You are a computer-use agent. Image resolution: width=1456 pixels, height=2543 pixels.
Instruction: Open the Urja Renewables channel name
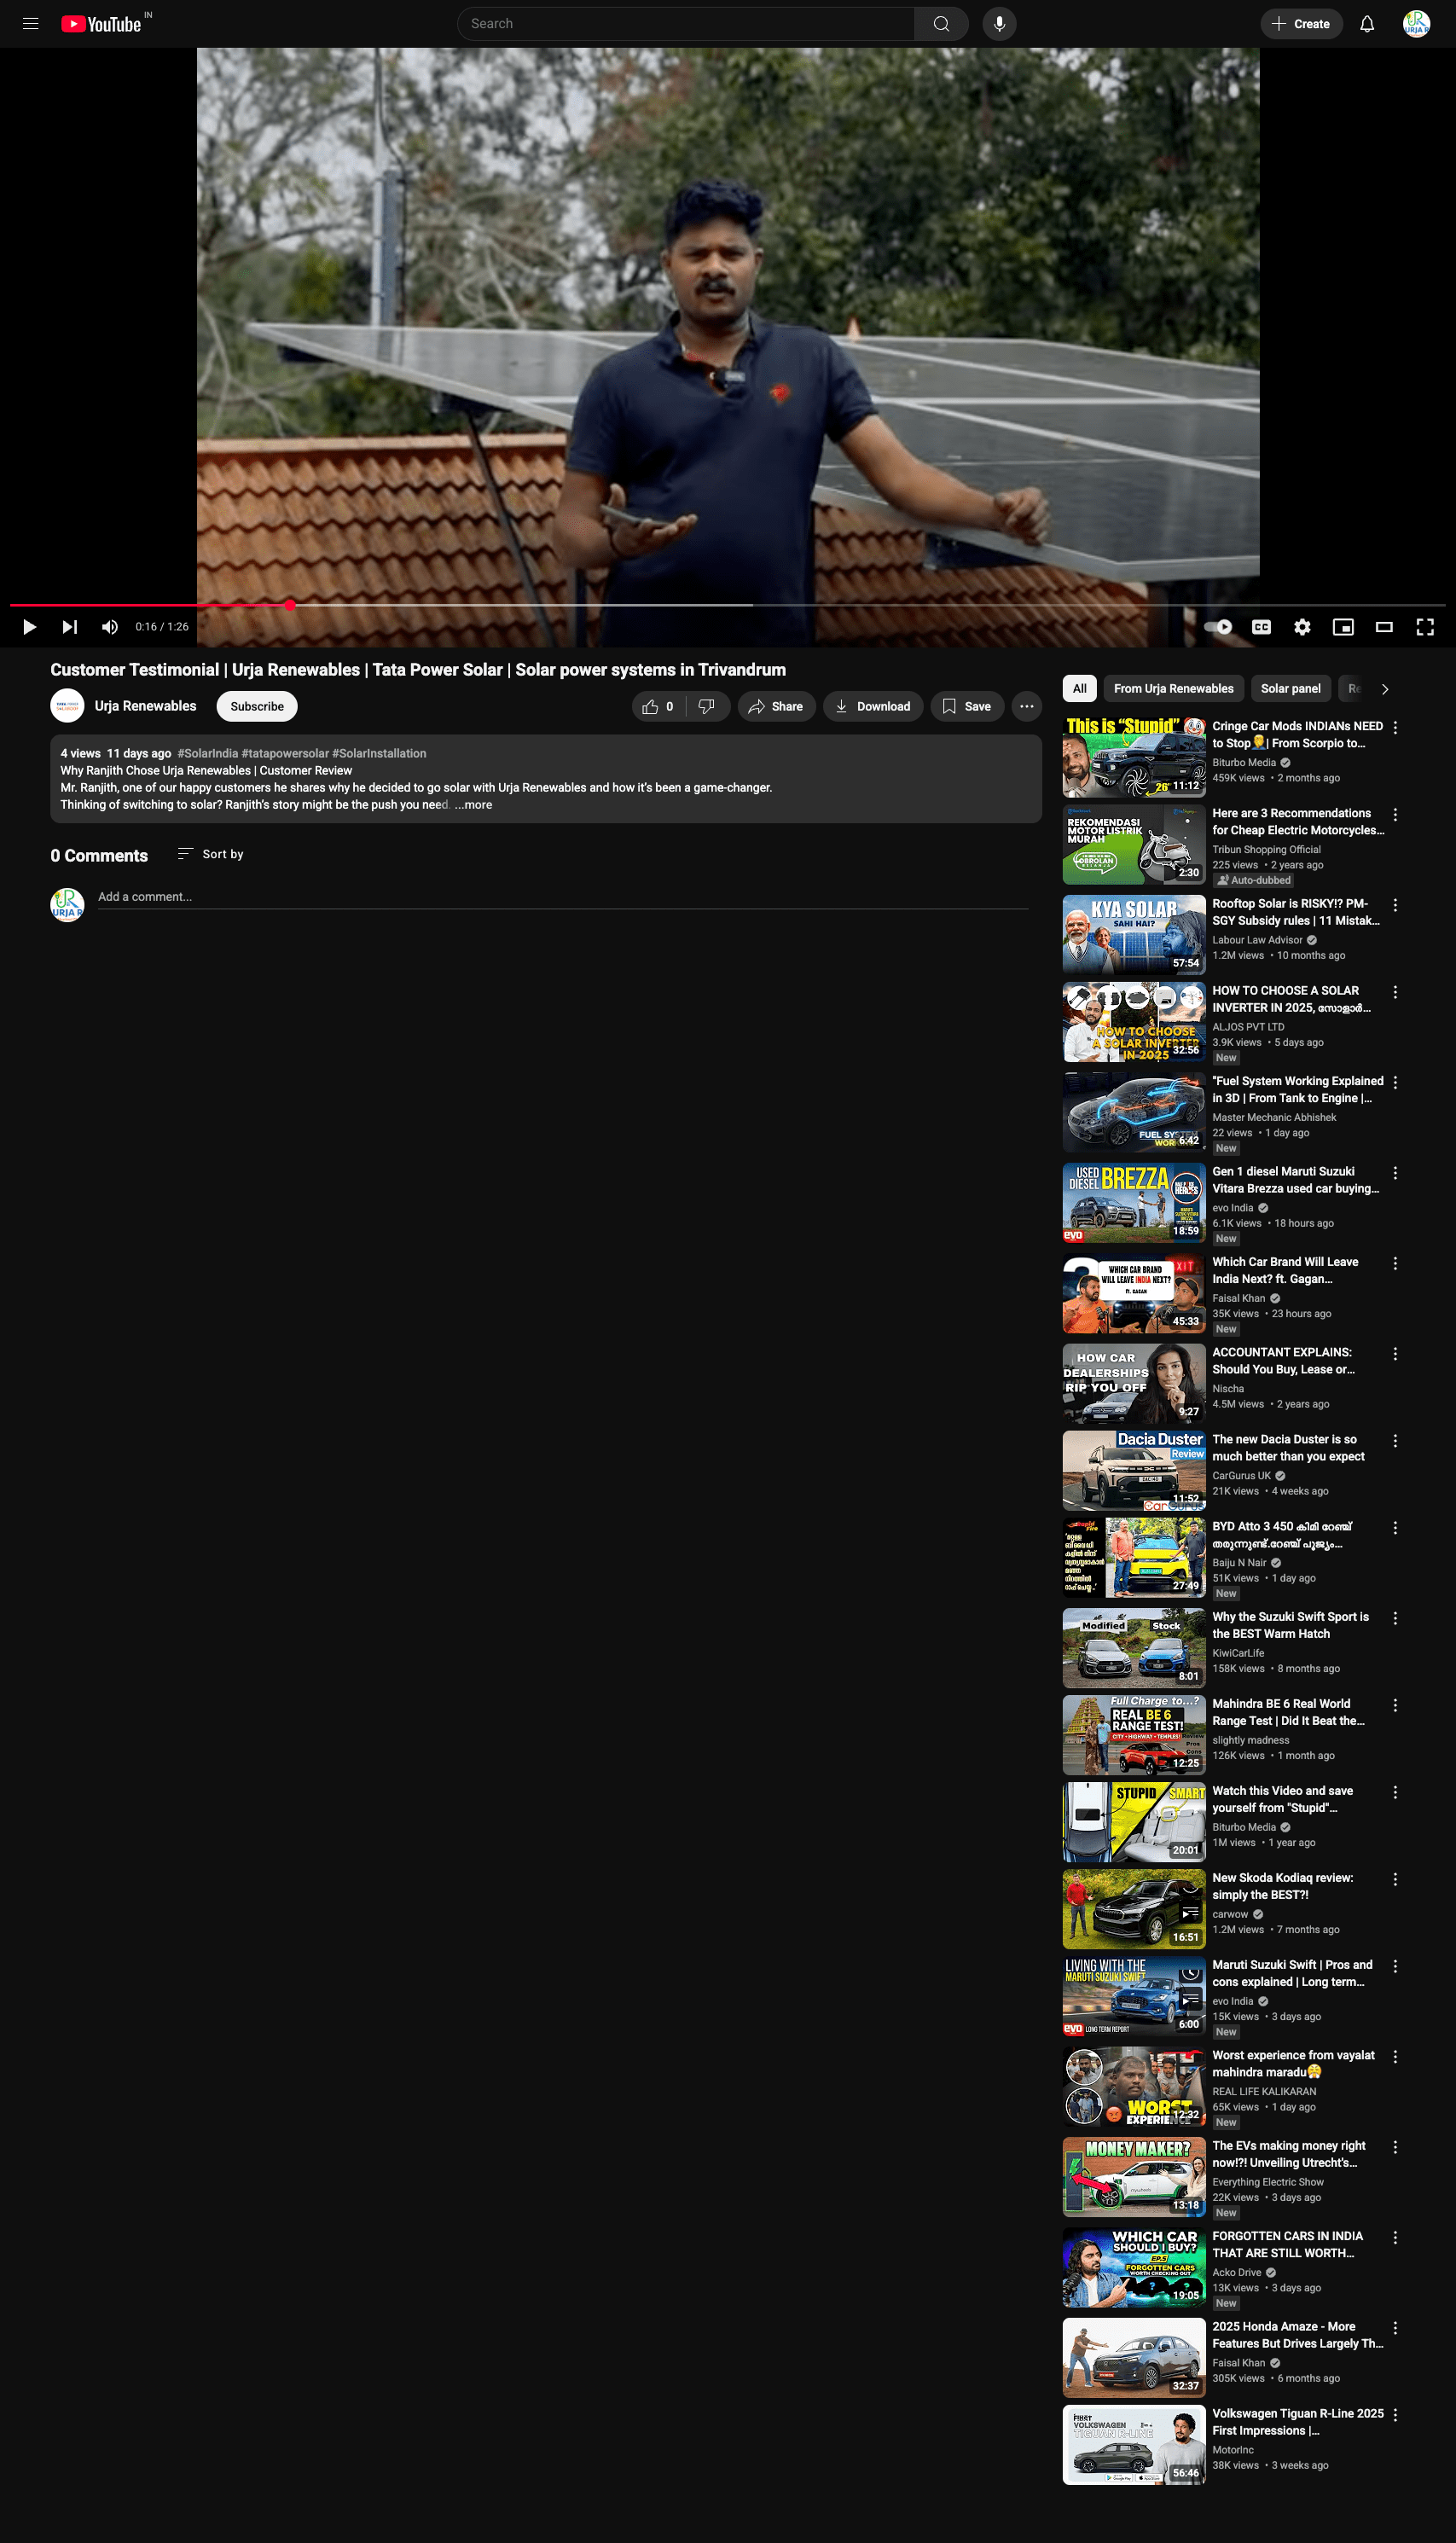tap(145, 706)
